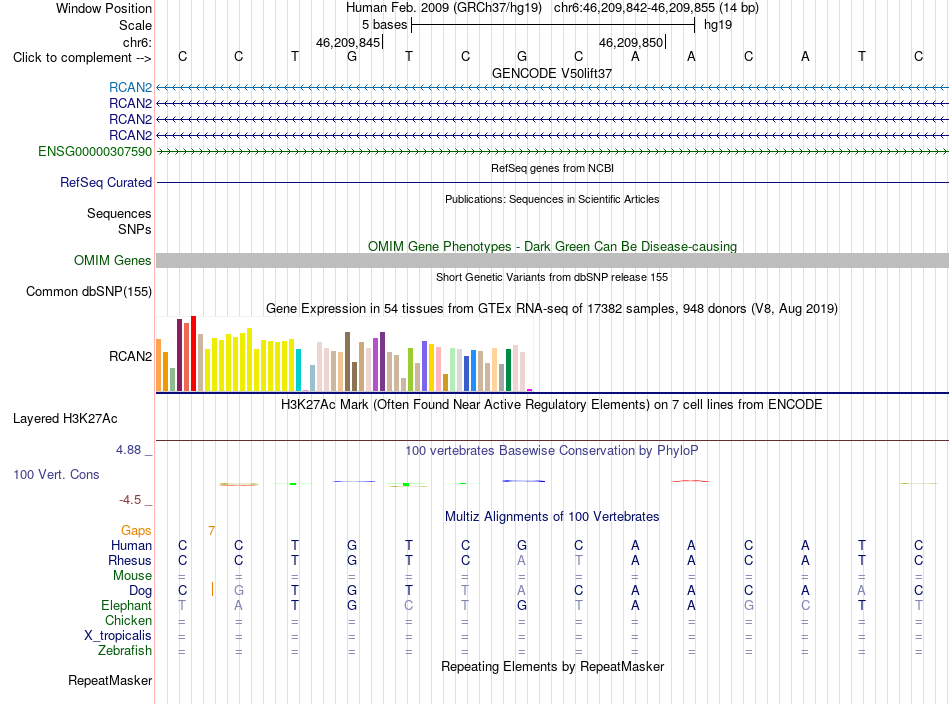The width and height of the screenshot is (950, 704).
Task: Open the RefSeq Curated track label
Action: pyautogui.click(x=106, y=182)
